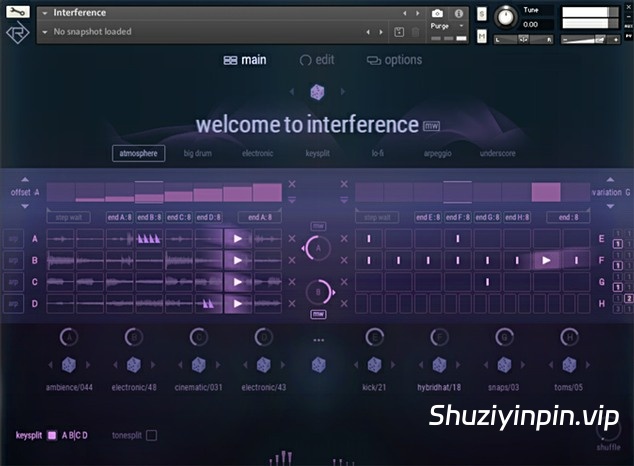Image resolution: width=634 pixels, height=466 pixels.
Task: Click the camera snapshot icon
Action: click(437, 13)
